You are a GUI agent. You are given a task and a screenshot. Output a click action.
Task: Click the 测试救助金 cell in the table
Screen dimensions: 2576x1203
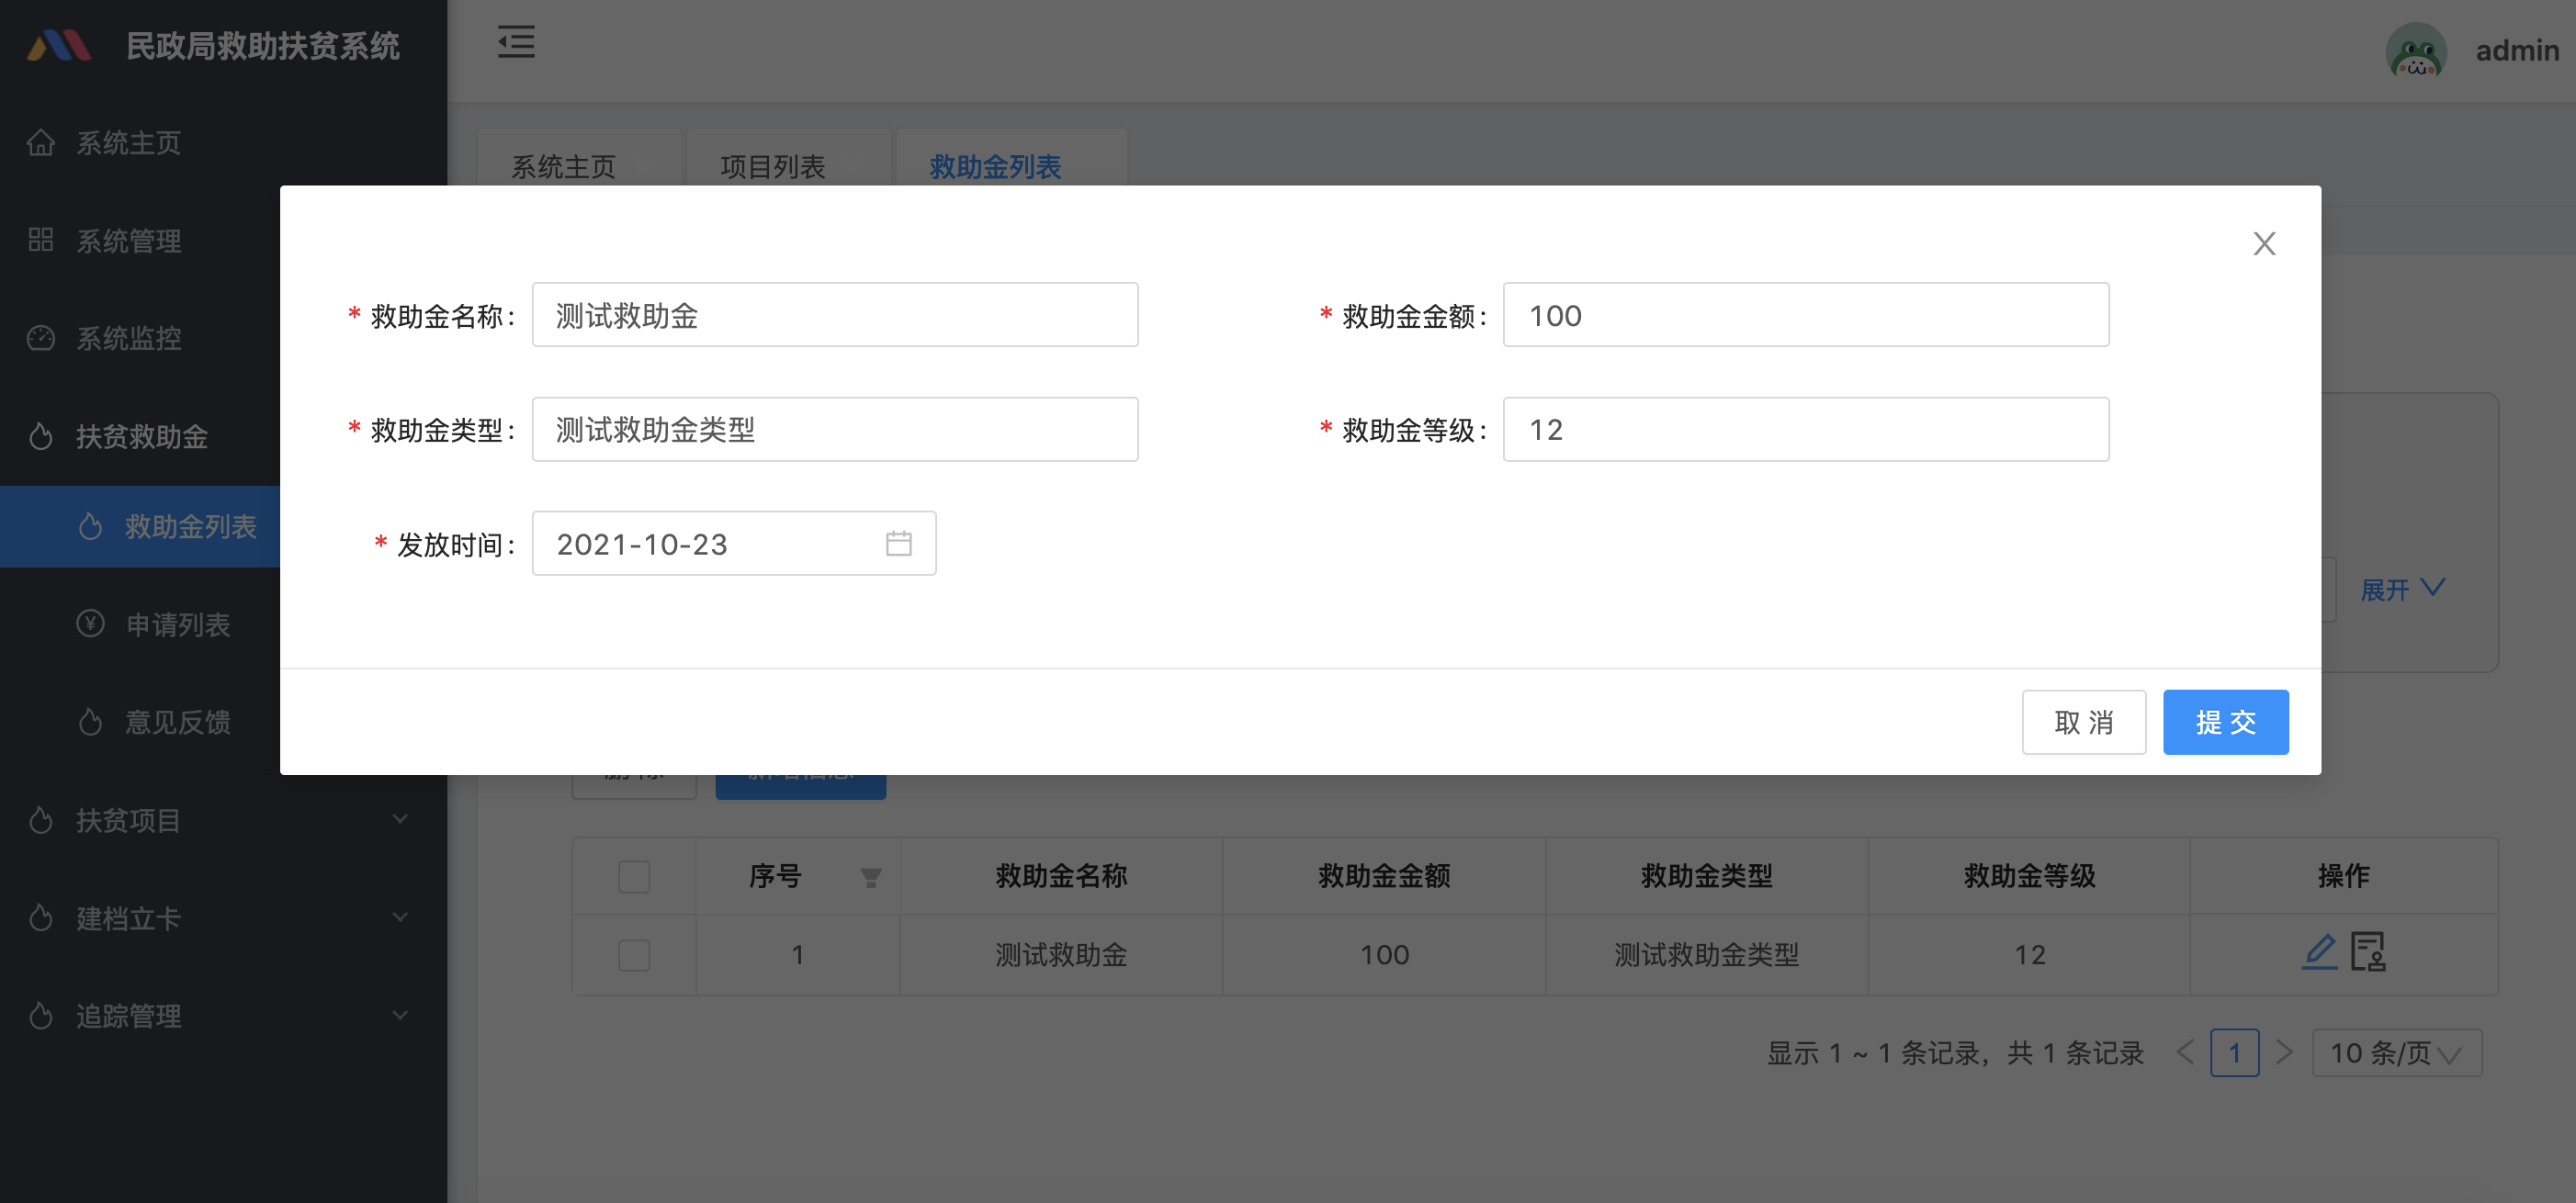point(1061,955)
